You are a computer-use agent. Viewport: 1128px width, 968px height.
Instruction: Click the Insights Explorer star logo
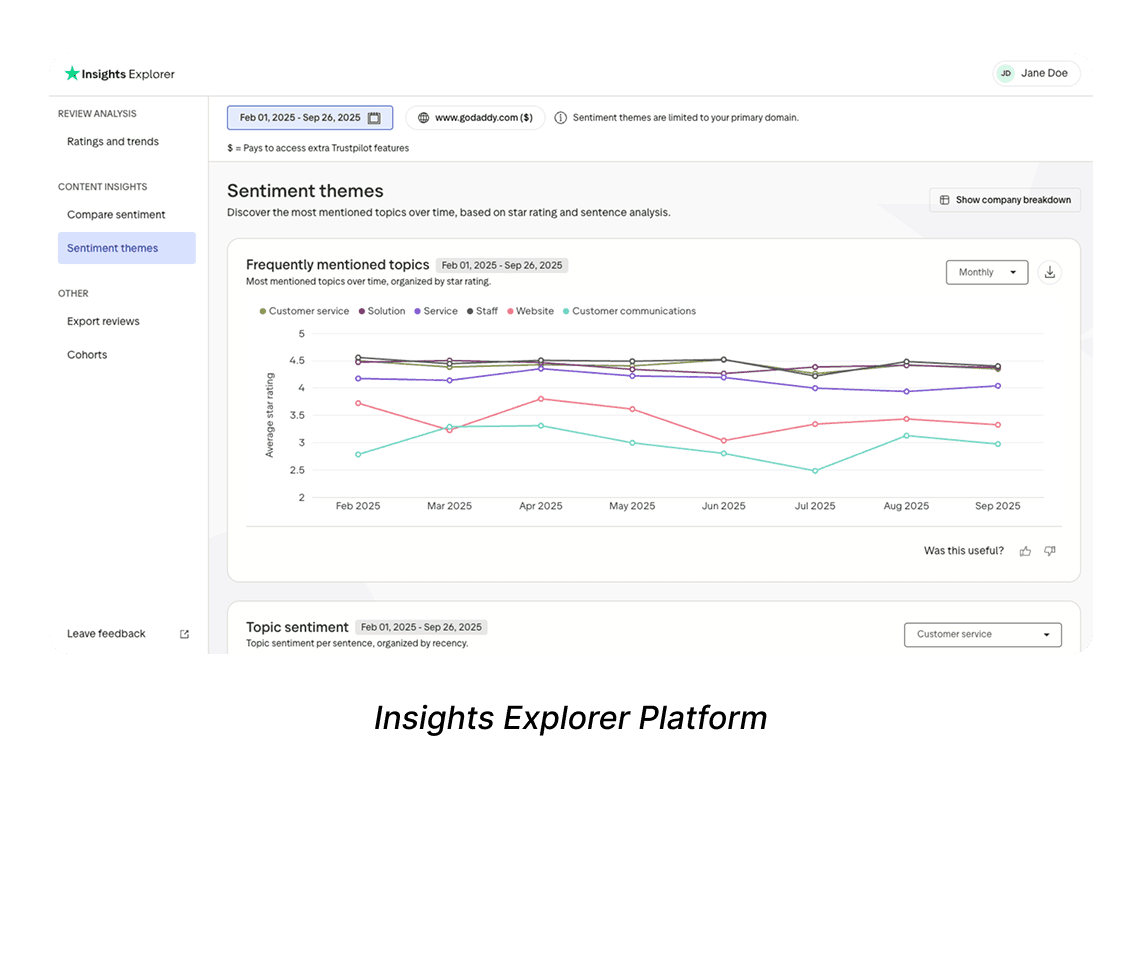[72, 73]
